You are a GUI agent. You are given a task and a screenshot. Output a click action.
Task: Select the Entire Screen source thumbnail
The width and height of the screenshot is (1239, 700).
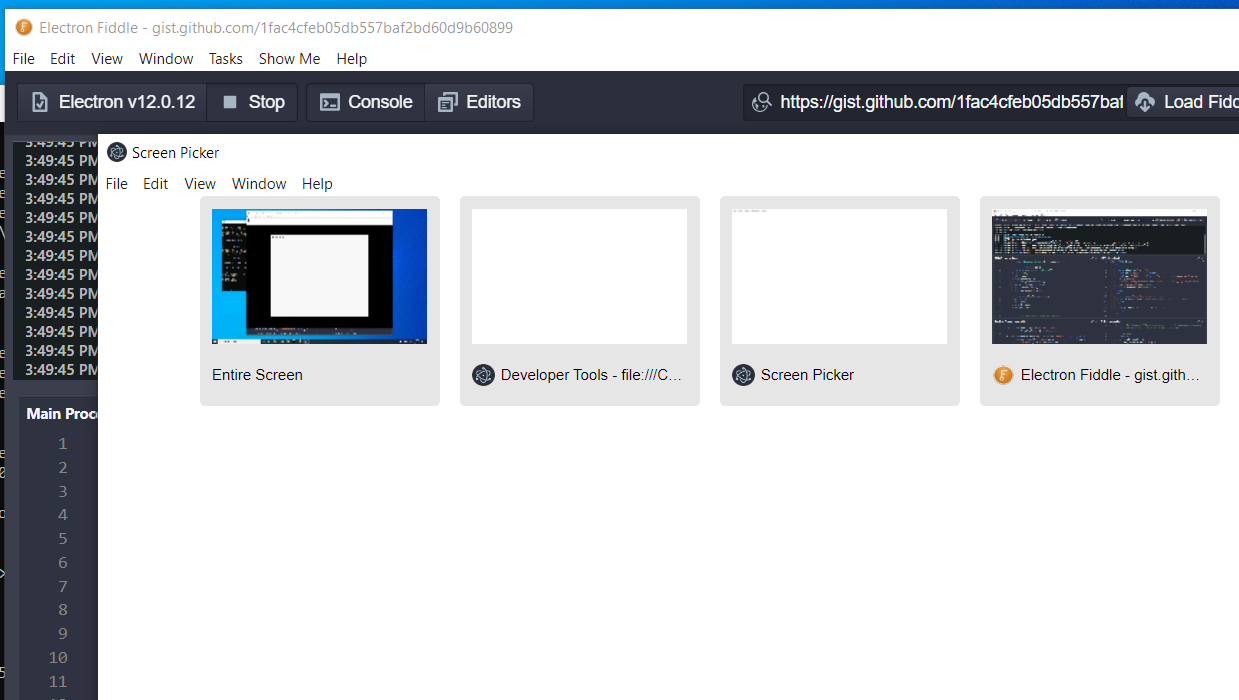318,276
